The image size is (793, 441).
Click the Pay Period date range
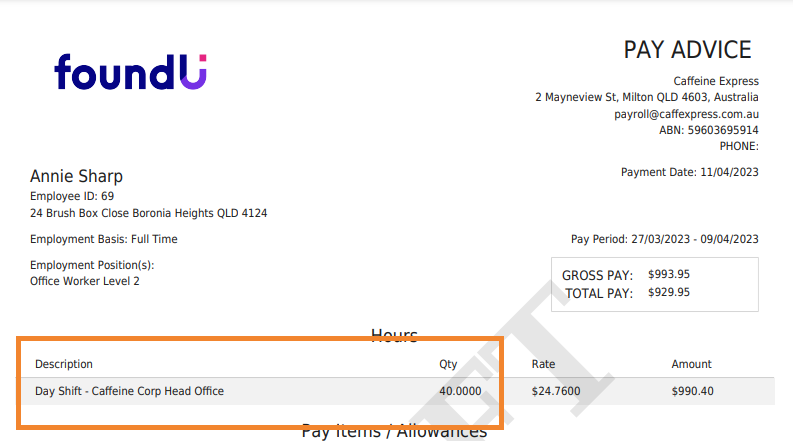pos(664,239)
